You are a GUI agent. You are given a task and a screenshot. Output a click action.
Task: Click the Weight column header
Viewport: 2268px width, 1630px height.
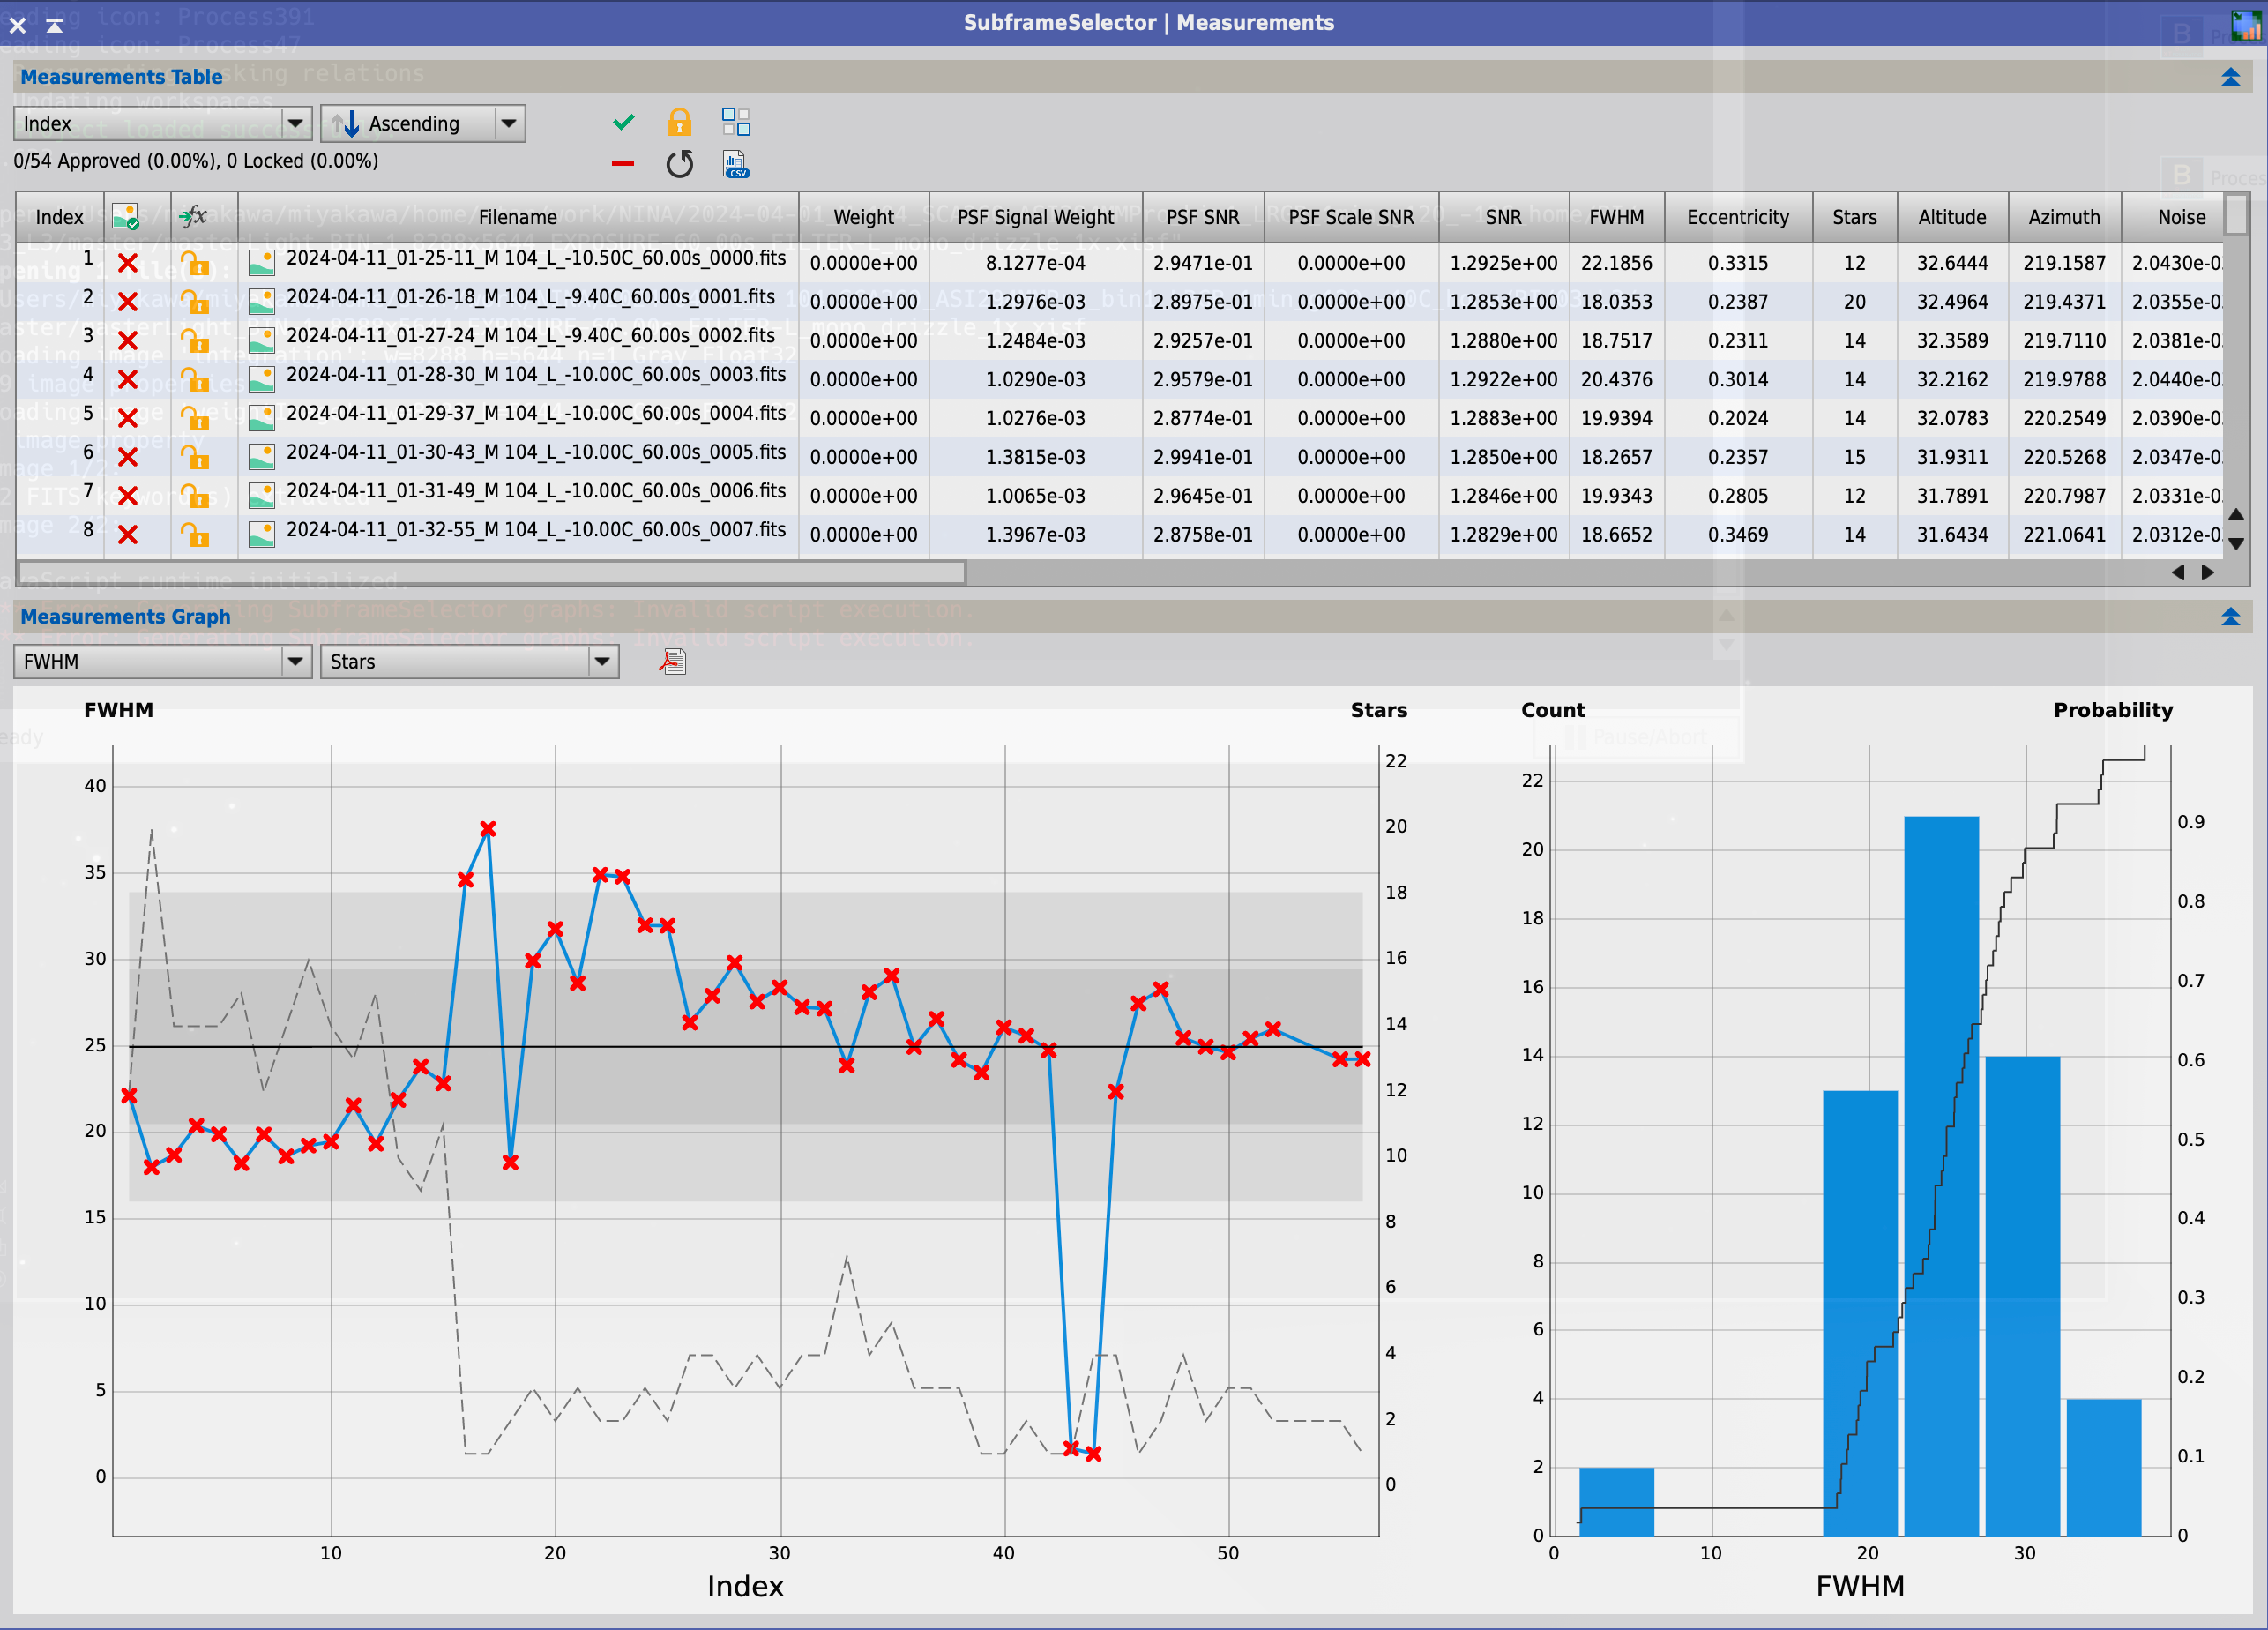pyautogui.click(x=864, y=217)
